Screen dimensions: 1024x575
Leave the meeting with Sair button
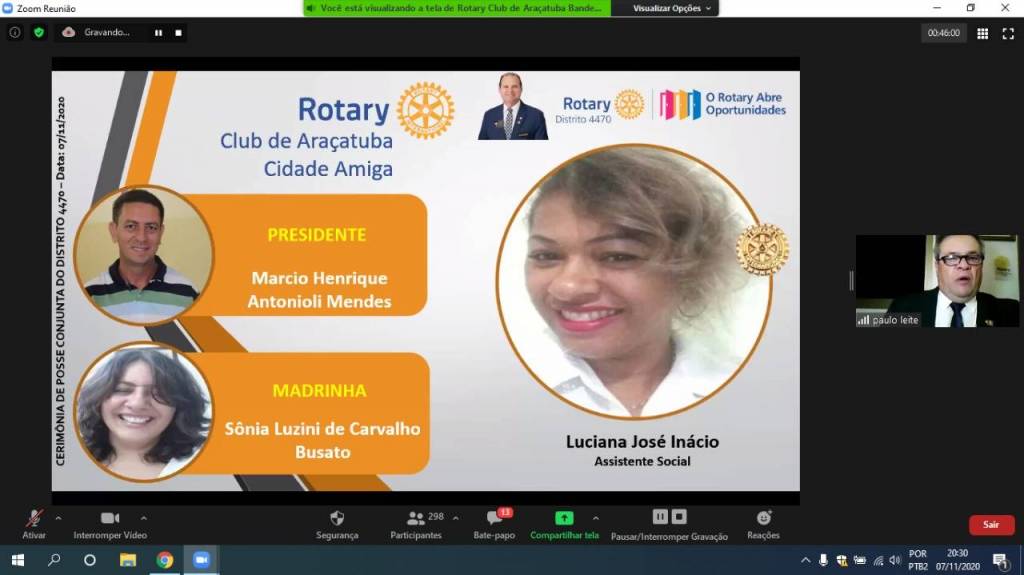[990, 525]
